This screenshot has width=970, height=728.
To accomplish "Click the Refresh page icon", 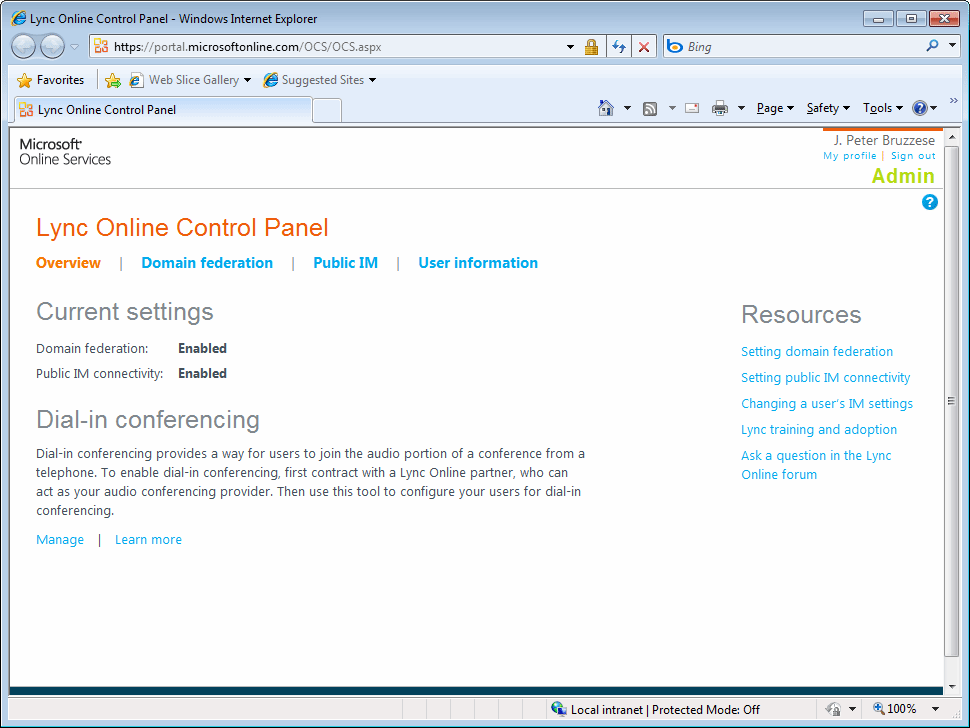I will point(619,47).
